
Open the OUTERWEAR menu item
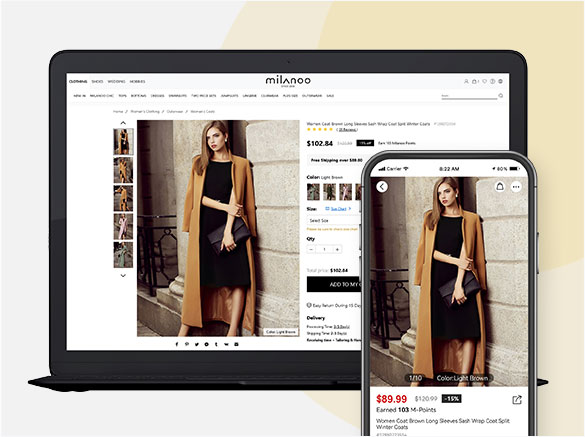(x=312, y=96)
